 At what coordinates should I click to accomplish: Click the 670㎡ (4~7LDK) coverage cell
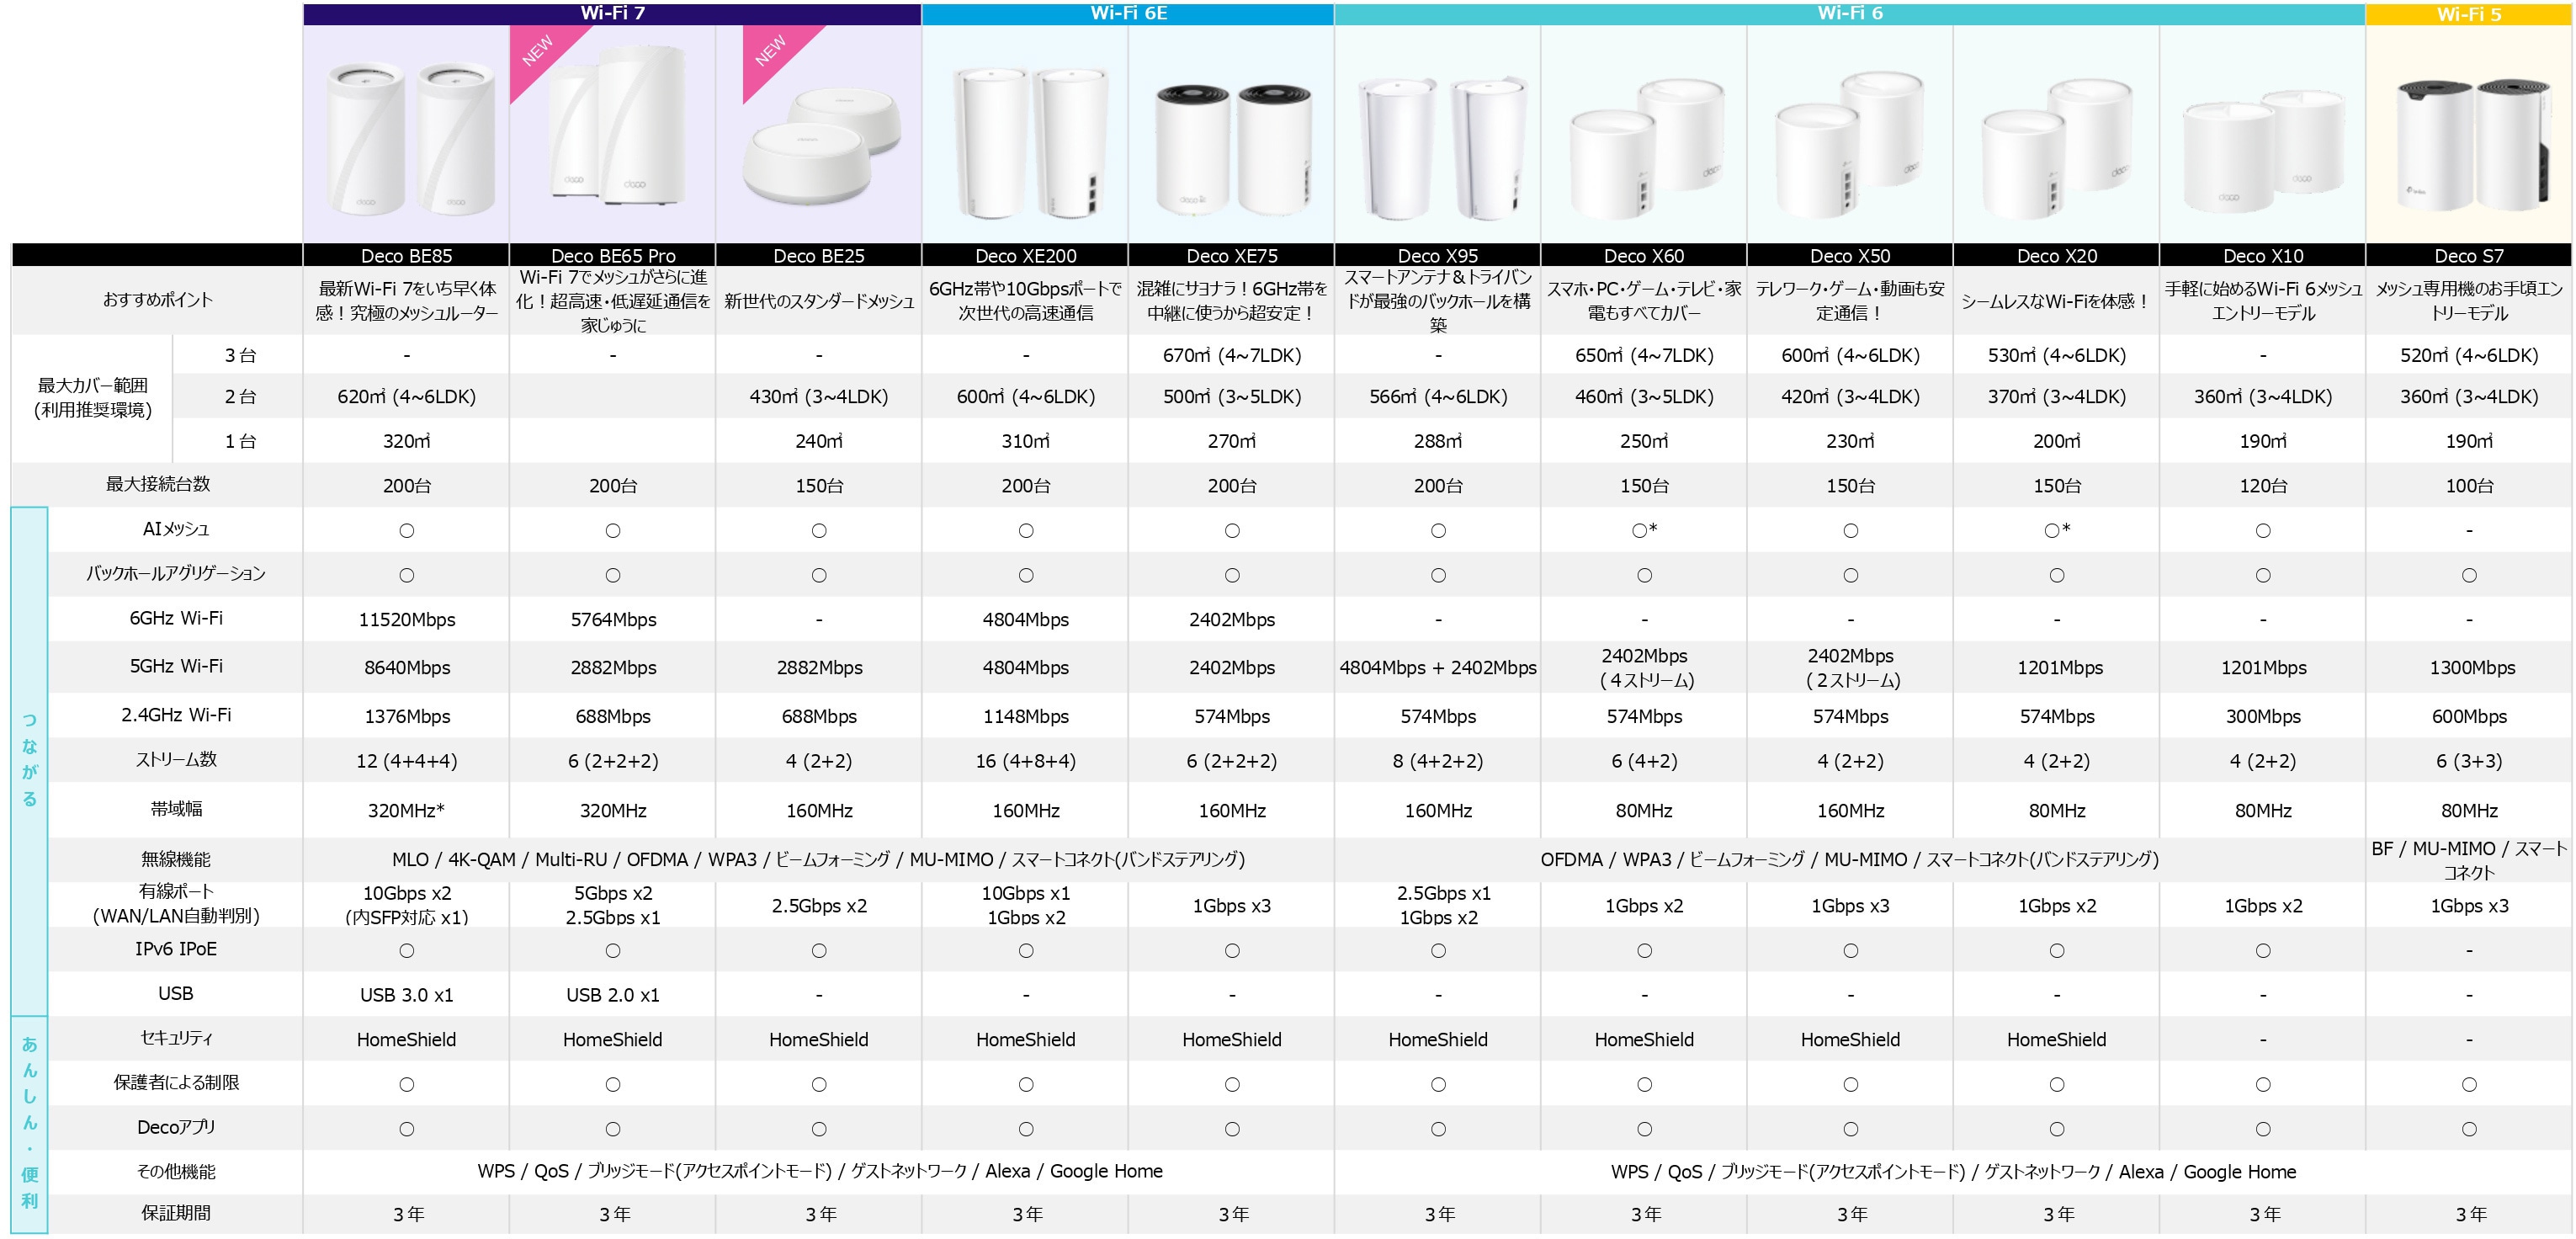(x=1231, y=356)
